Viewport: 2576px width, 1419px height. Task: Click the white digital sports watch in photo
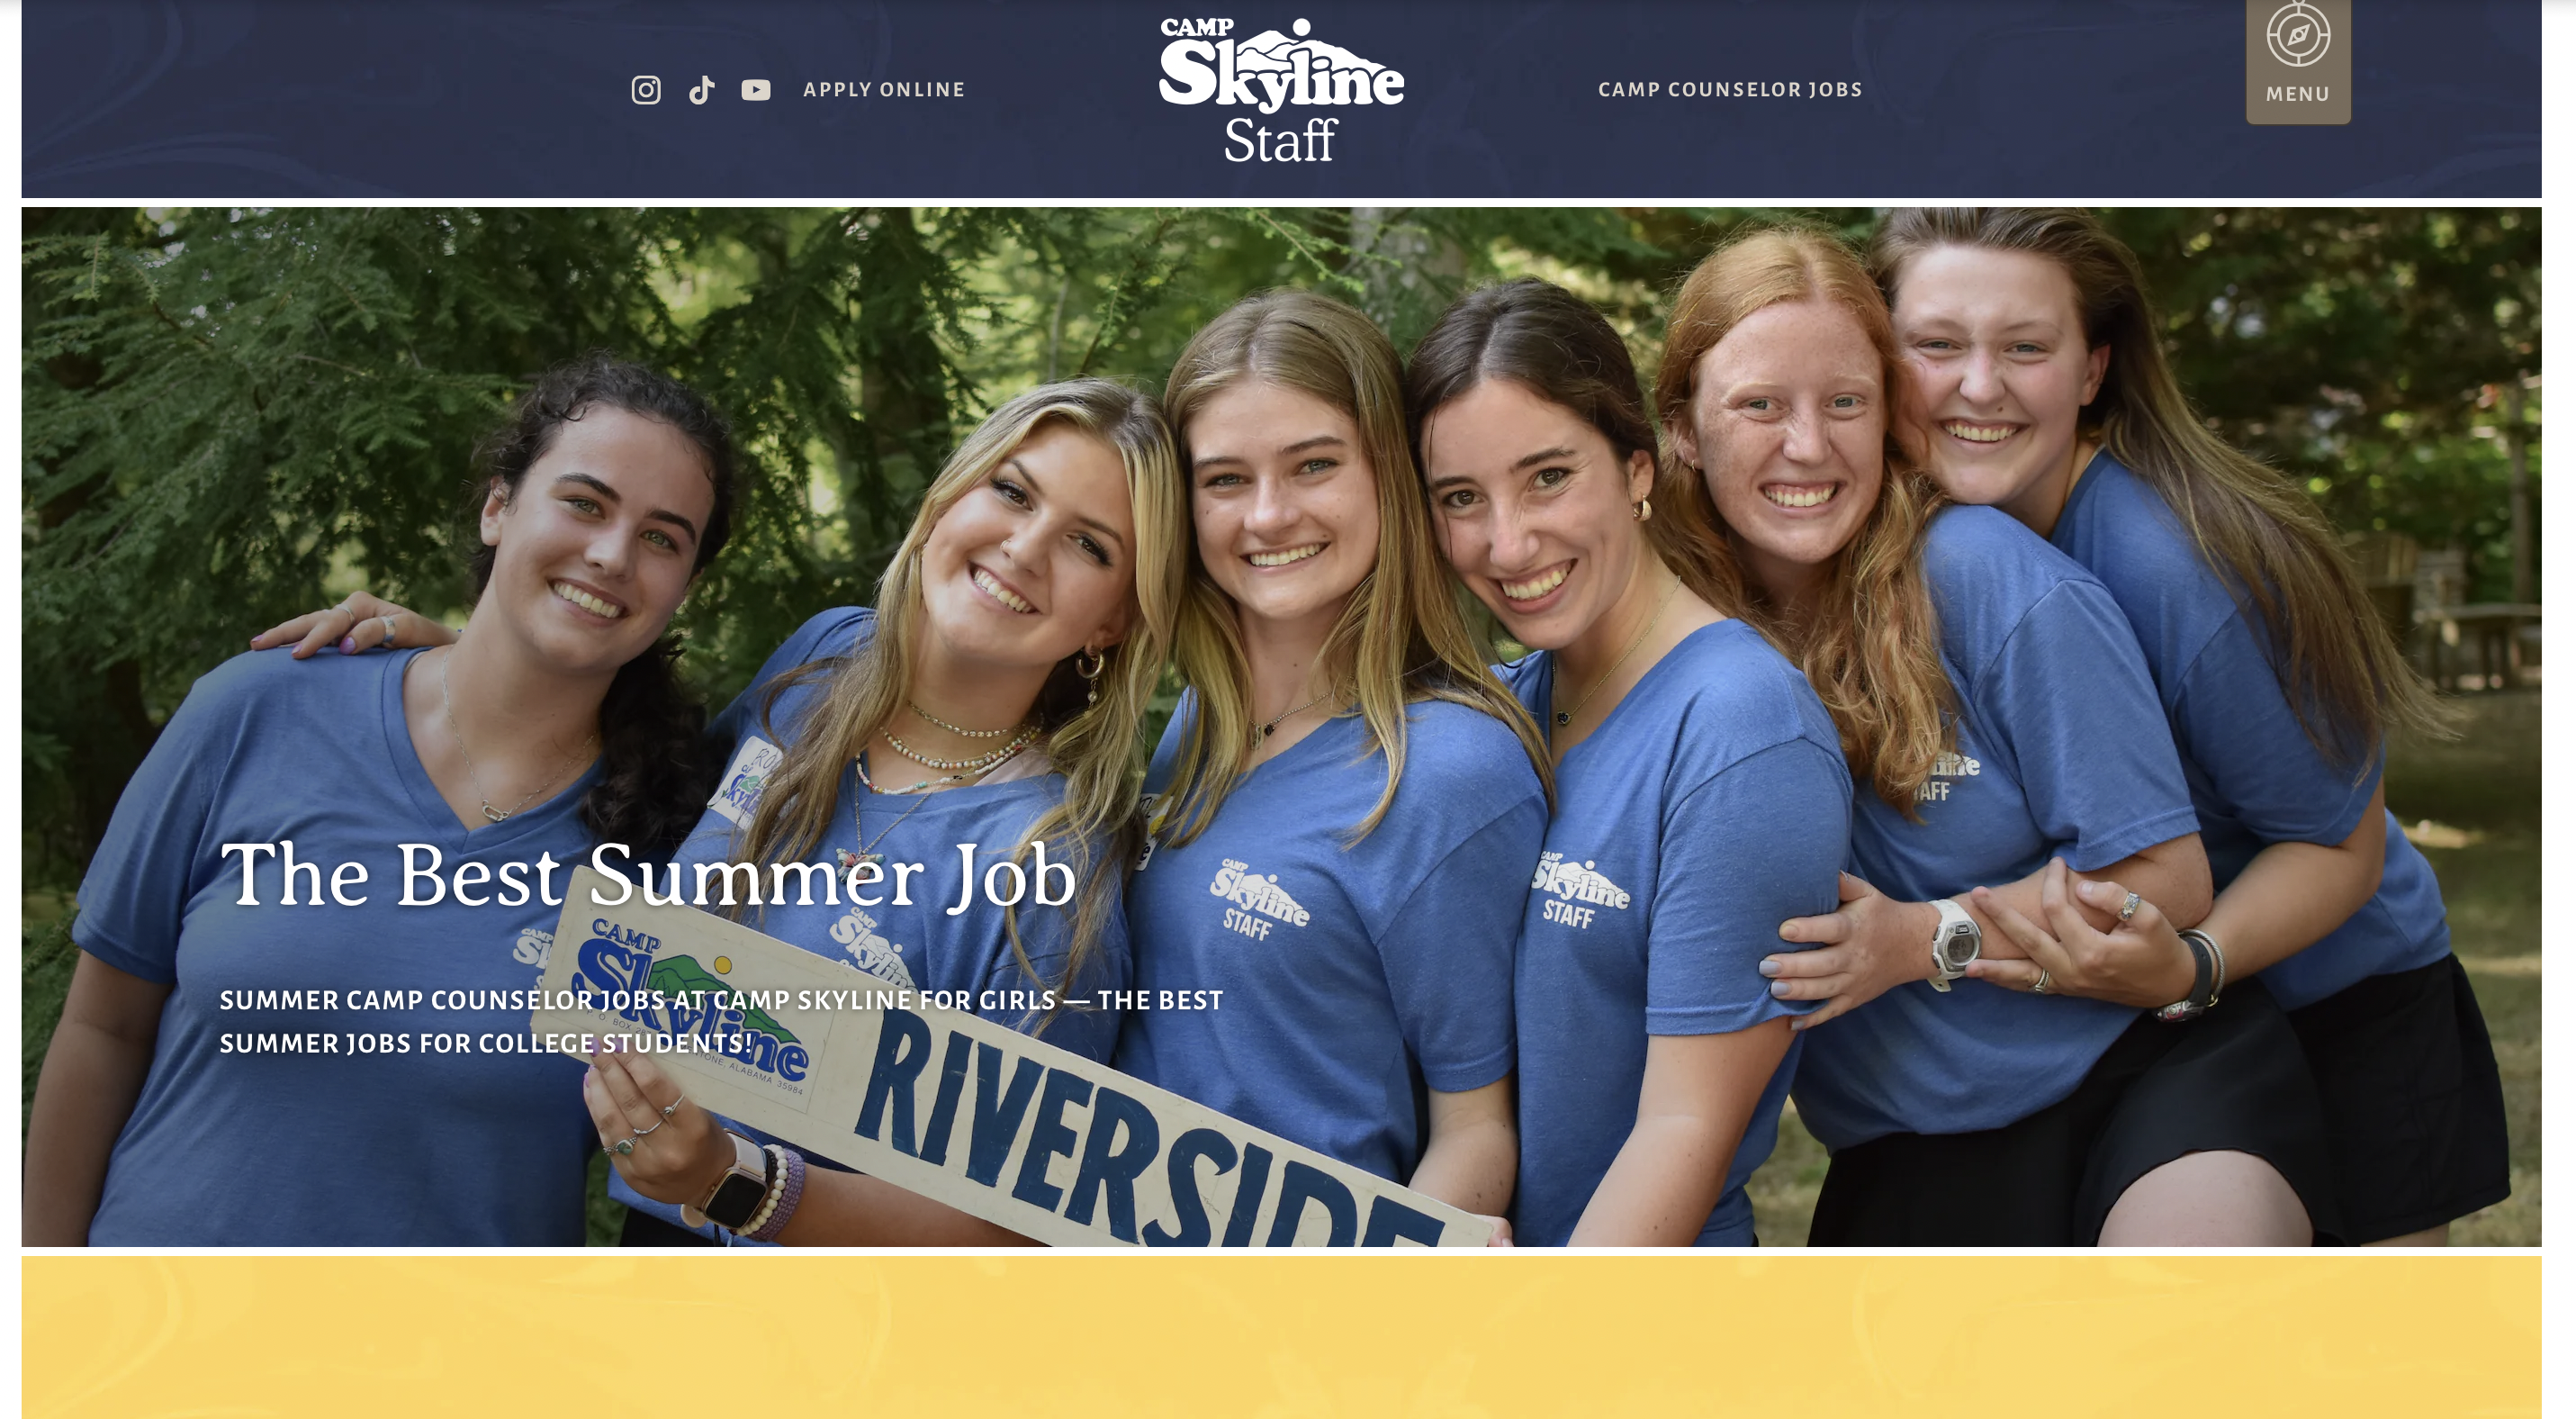1953,943
